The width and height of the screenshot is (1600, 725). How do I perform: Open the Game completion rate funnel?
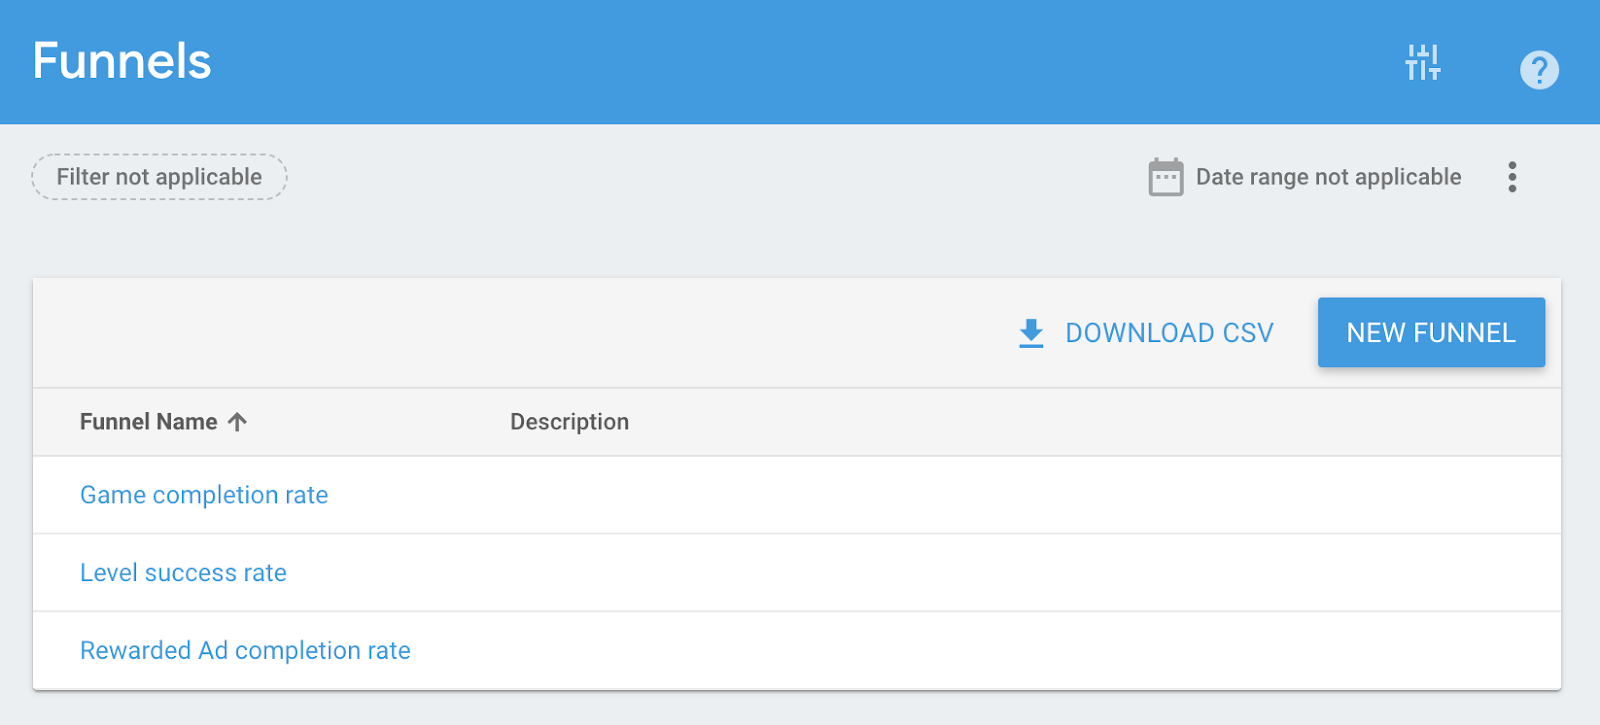[x=204, y=495]
